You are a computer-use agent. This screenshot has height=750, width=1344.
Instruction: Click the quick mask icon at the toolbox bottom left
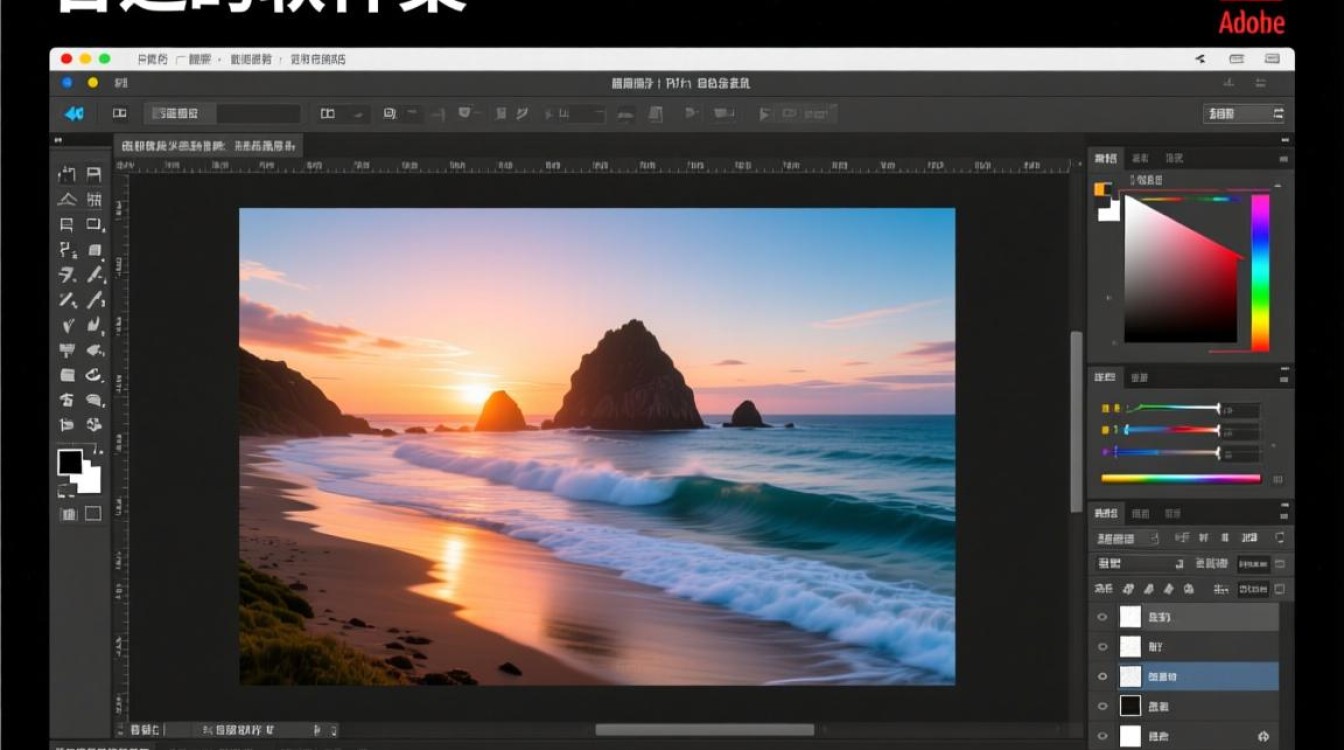[x=68, y=514]
